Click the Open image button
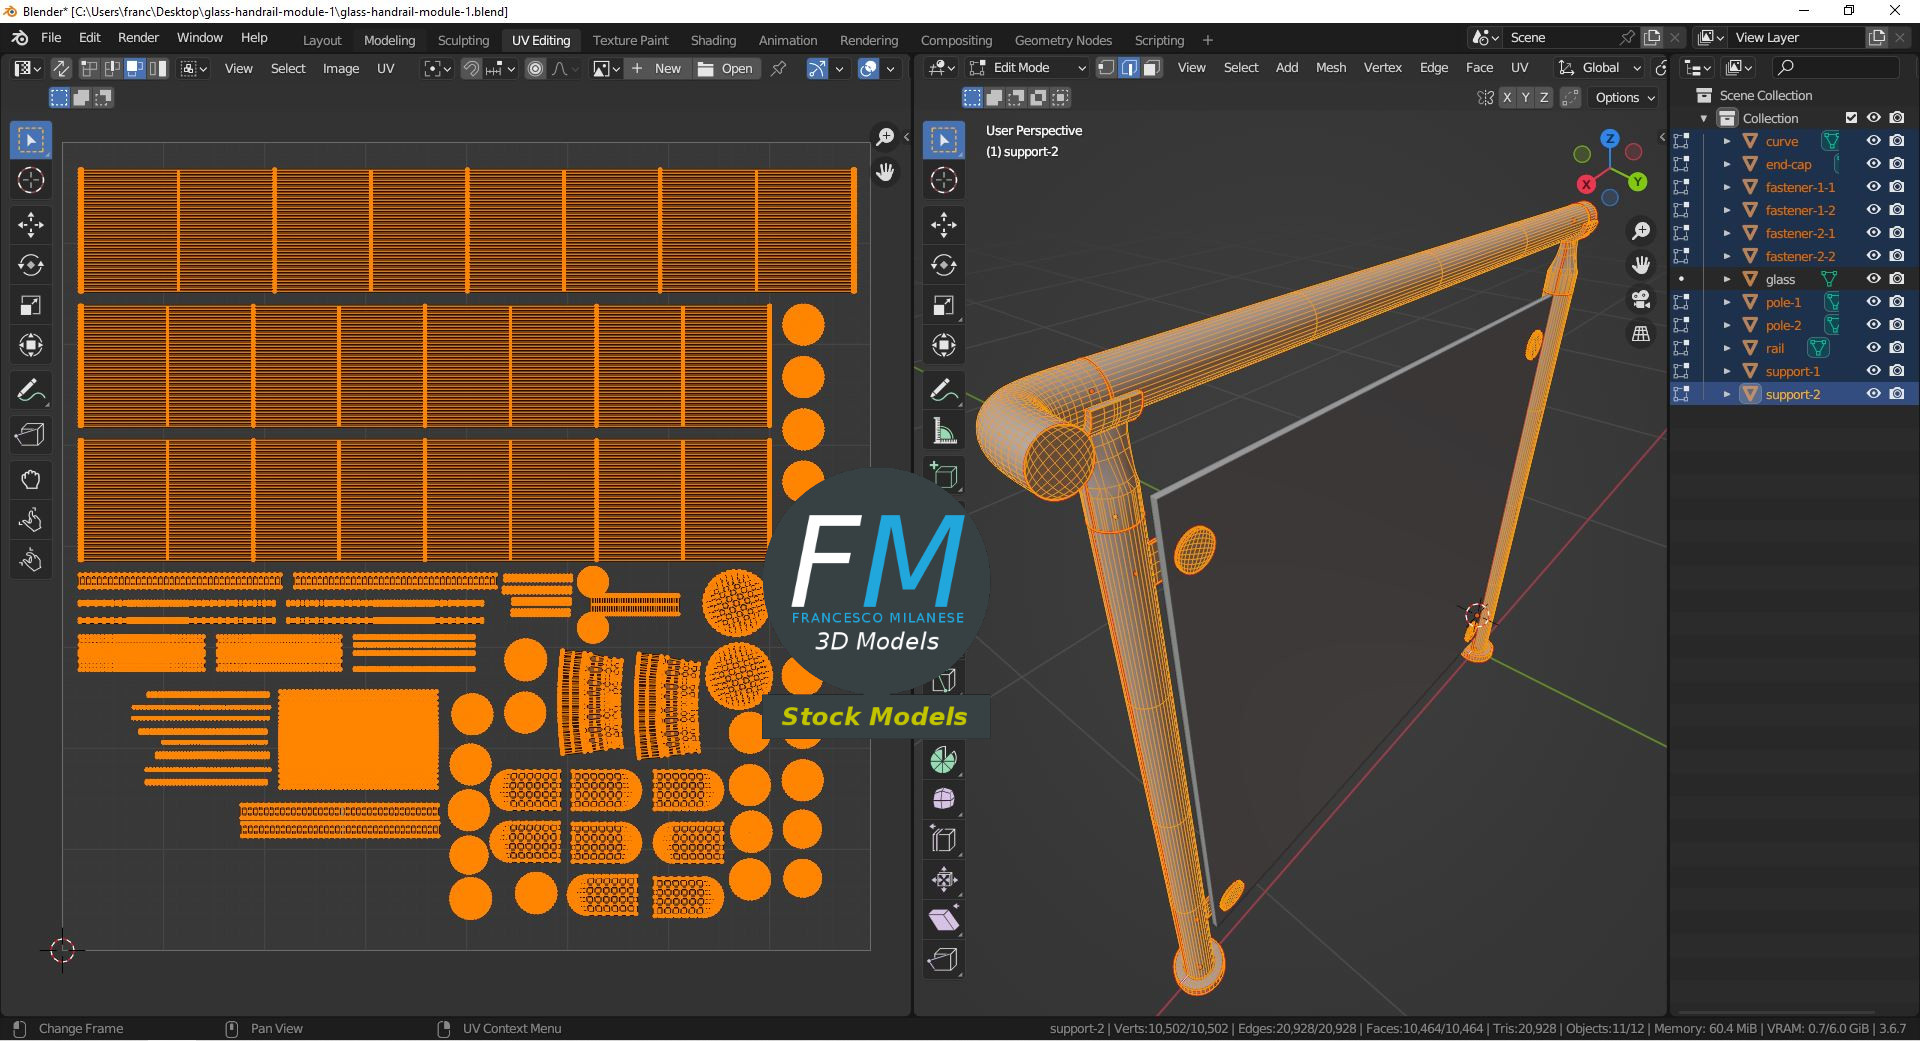This screenshot has height=1041, width=1920. point(725,68)
